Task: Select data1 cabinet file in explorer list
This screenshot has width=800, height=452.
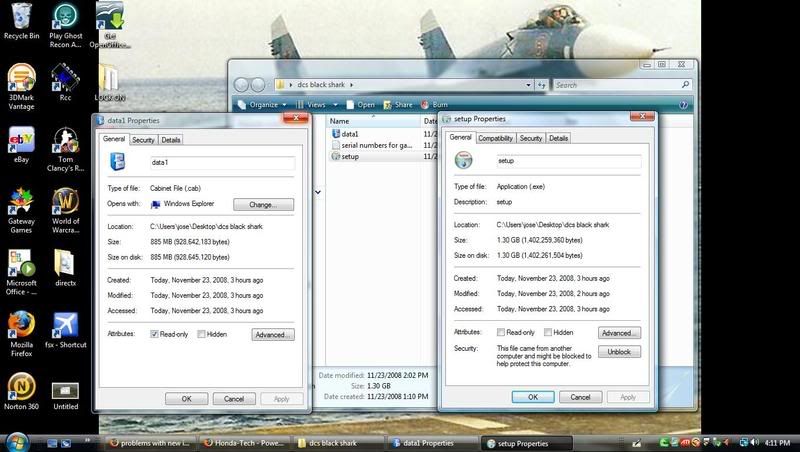Action: (349, 134)
